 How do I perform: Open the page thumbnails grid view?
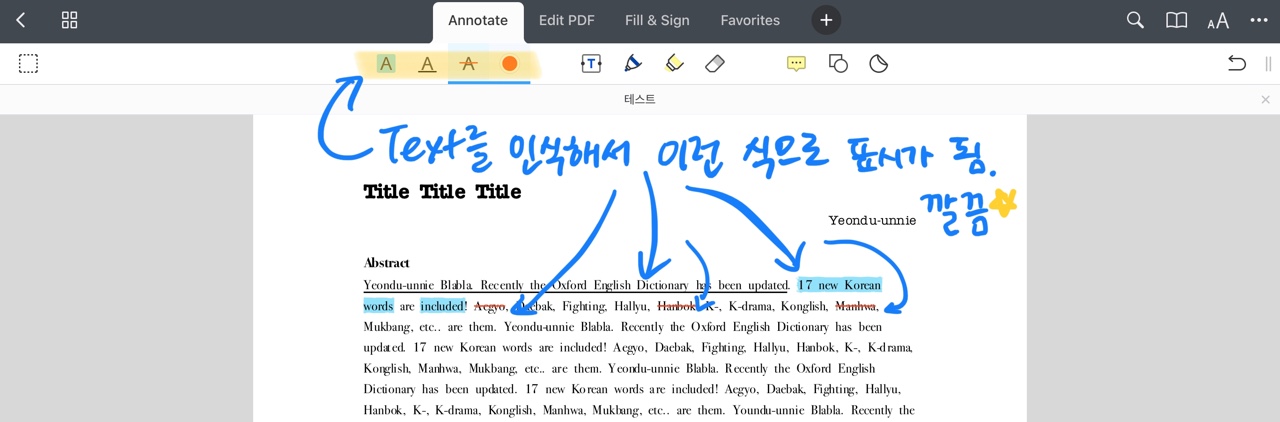point(70,20)
